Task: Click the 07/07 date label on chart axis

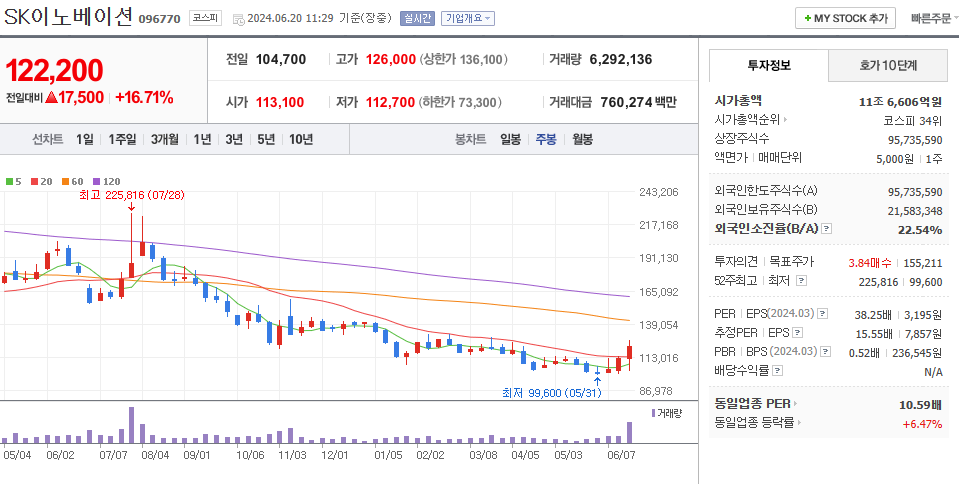Action: [113, 455]
